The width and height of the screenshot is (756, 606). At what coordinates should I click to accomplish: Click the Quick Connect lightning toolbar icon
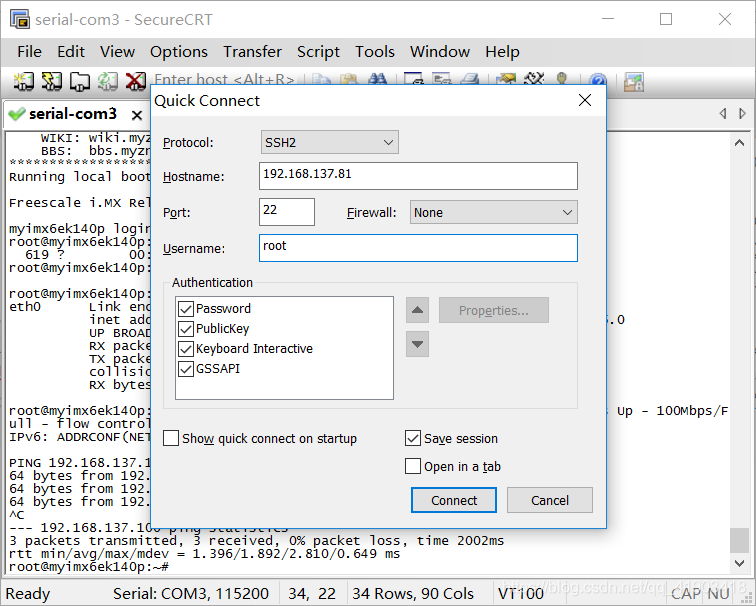52,81
